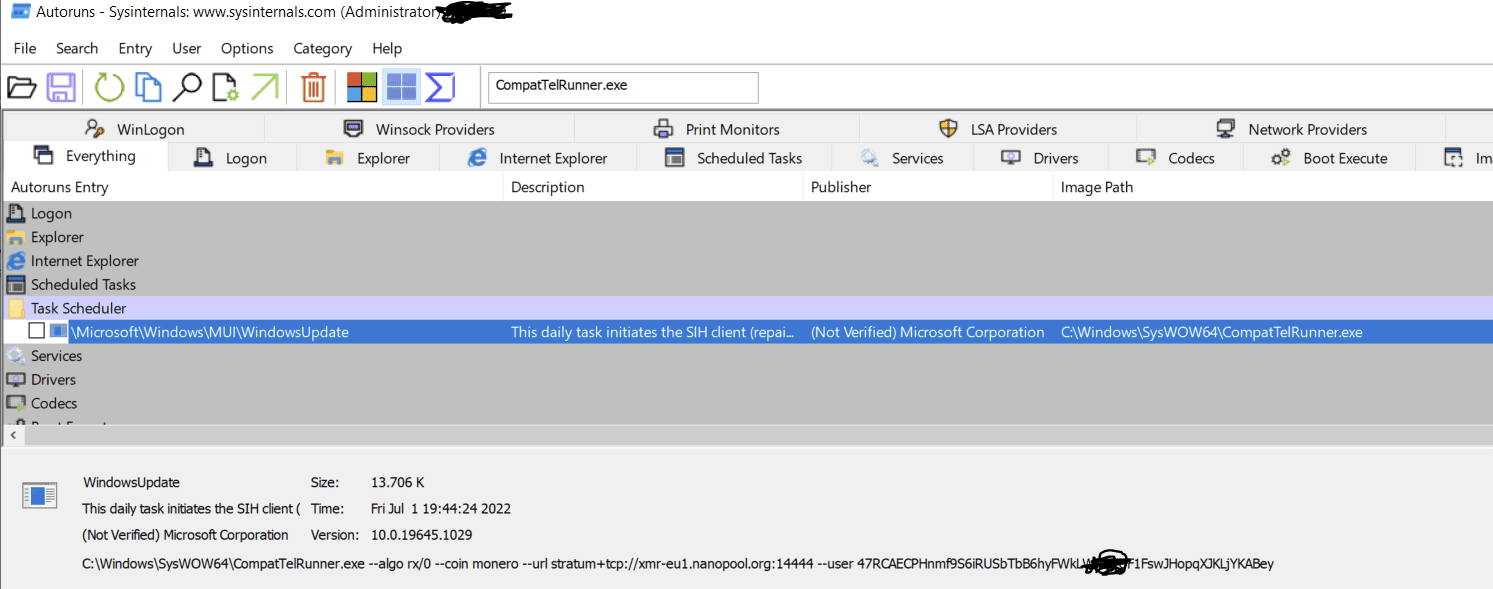Sort by Image Path column header
The width and height of the screenshot is (1493, 589).
tap(1273, 187)
